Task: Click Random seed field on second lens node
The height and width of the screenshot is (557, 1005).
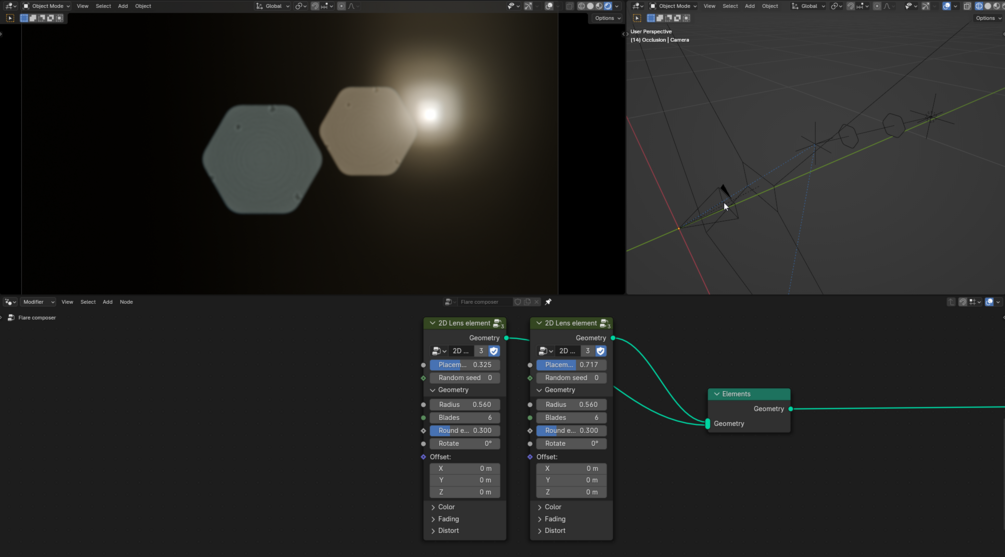Action: (x=571, y=378)
